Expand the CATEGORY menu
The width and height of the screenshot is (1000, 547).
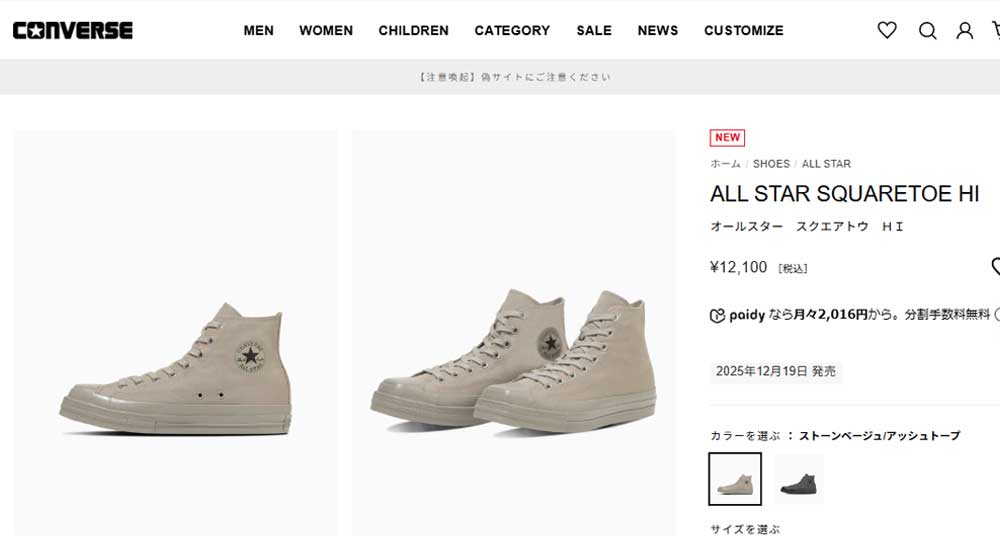512,30
